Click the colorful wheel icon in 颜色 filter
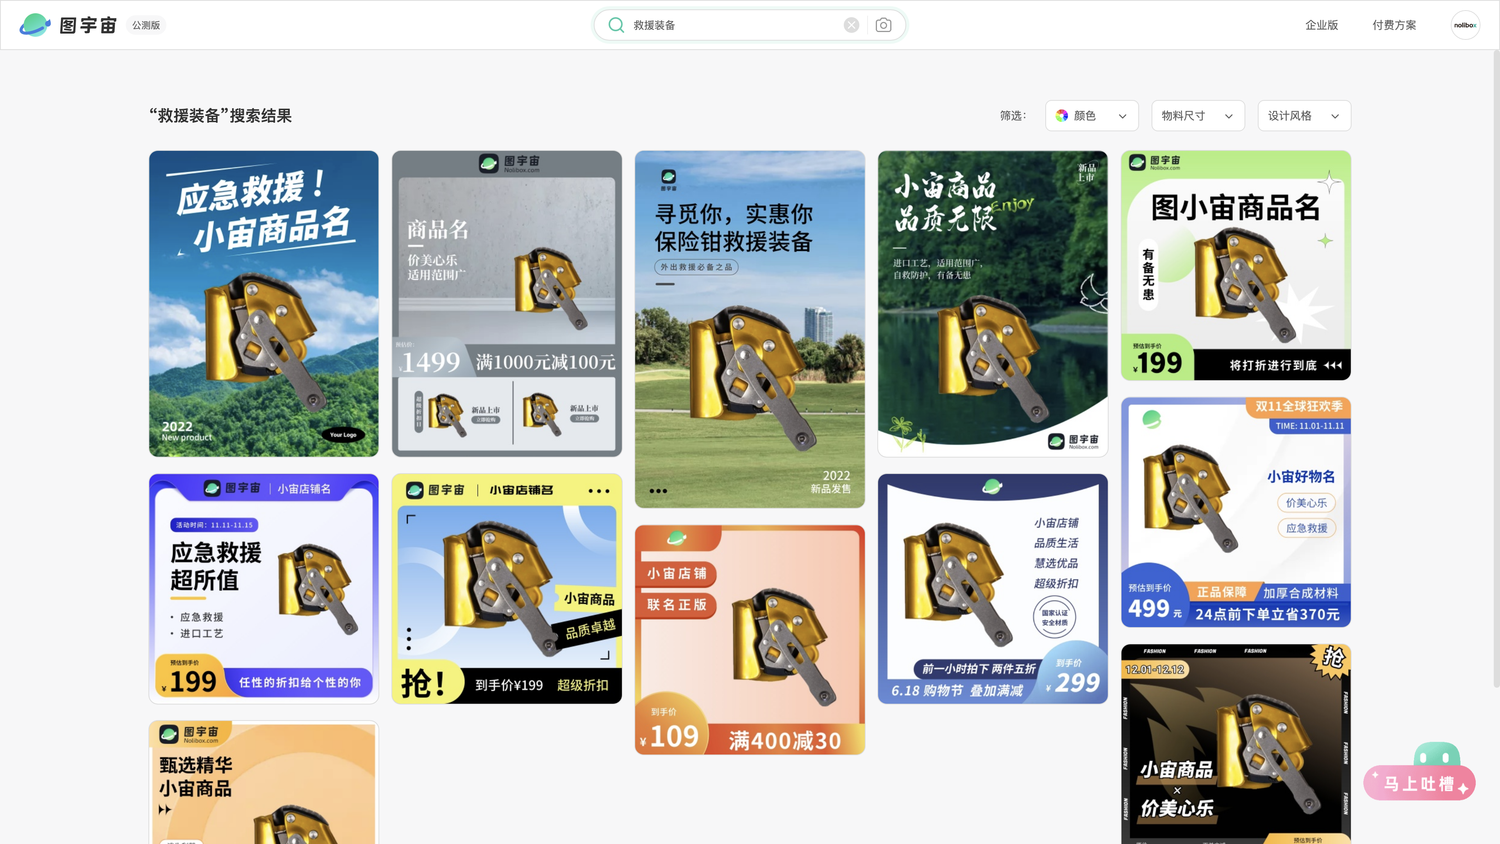The width and height of the screenshot is (1500, 844). click(x=1062, y=116)
